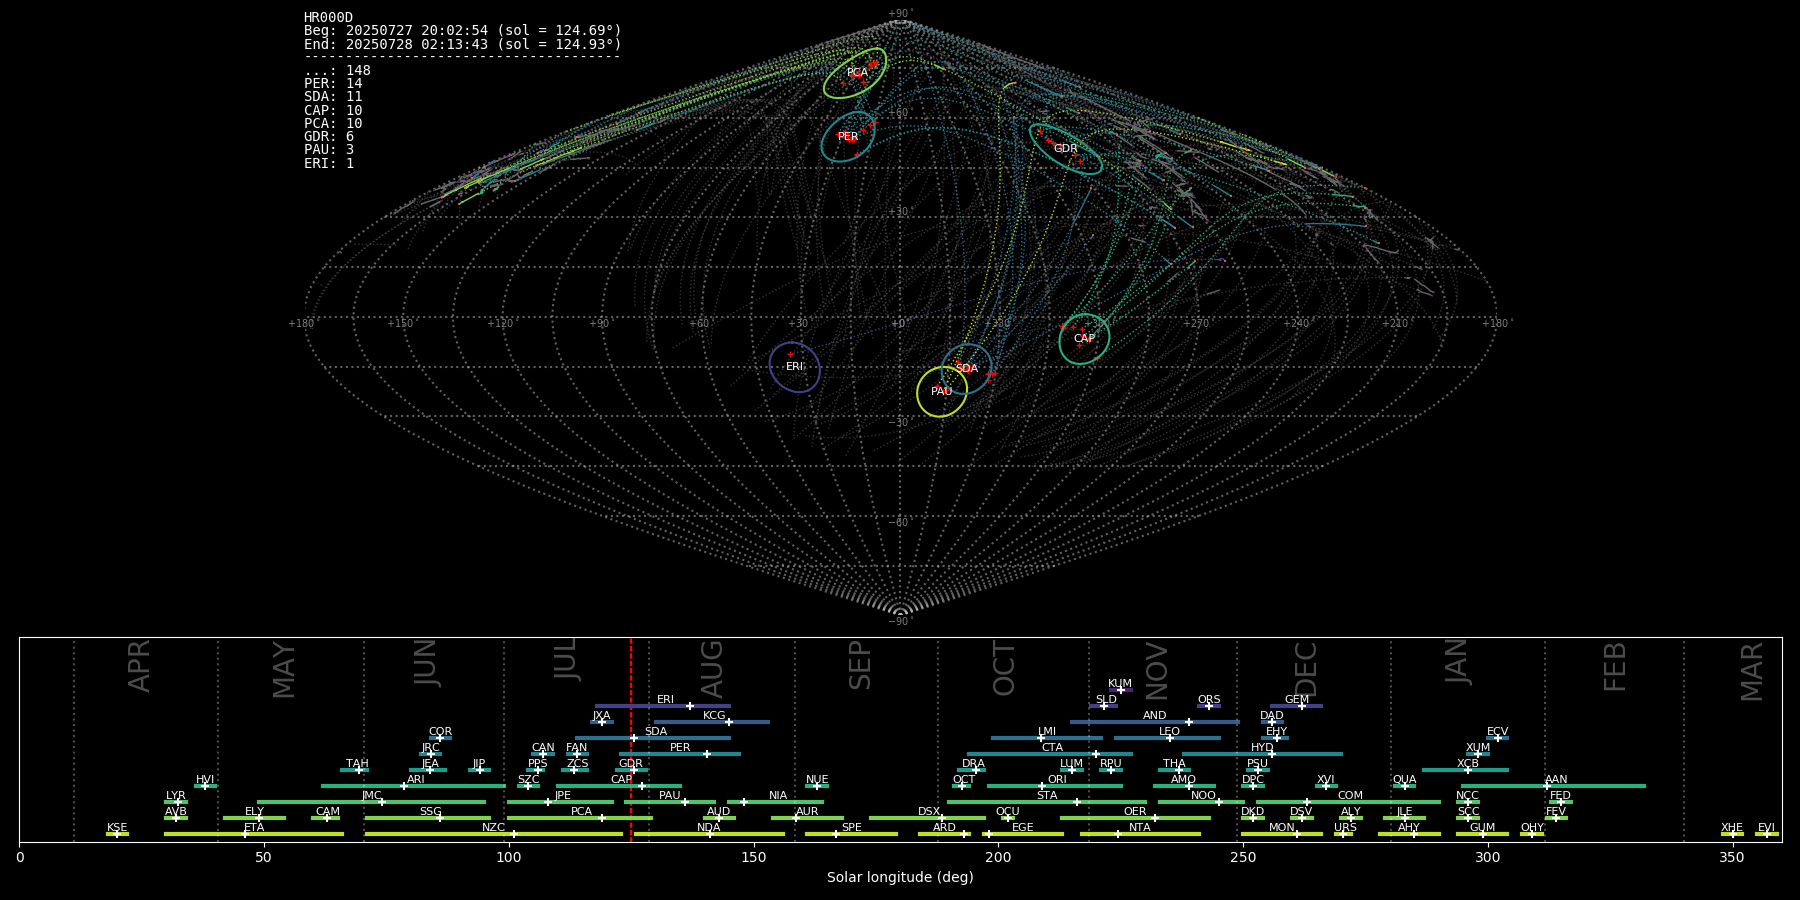Select the ERI radiant label on sky map

(x=795, y=367)
